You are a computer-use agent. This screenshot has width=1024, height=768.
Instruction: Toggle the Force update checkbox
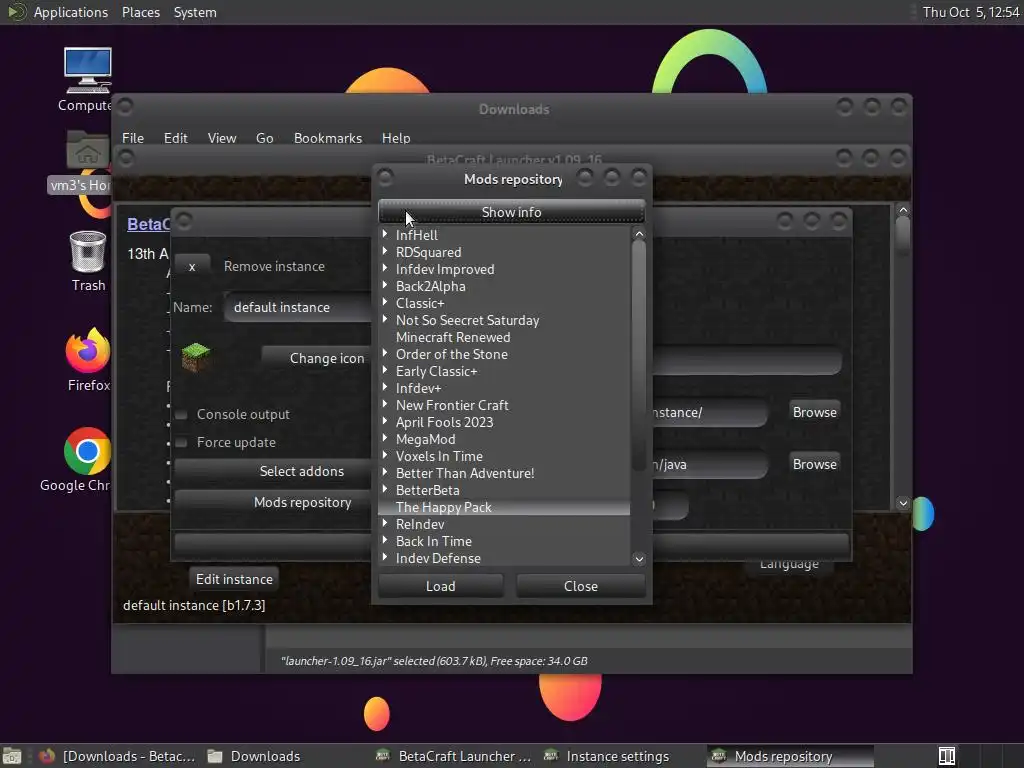(x=182, y=443)
